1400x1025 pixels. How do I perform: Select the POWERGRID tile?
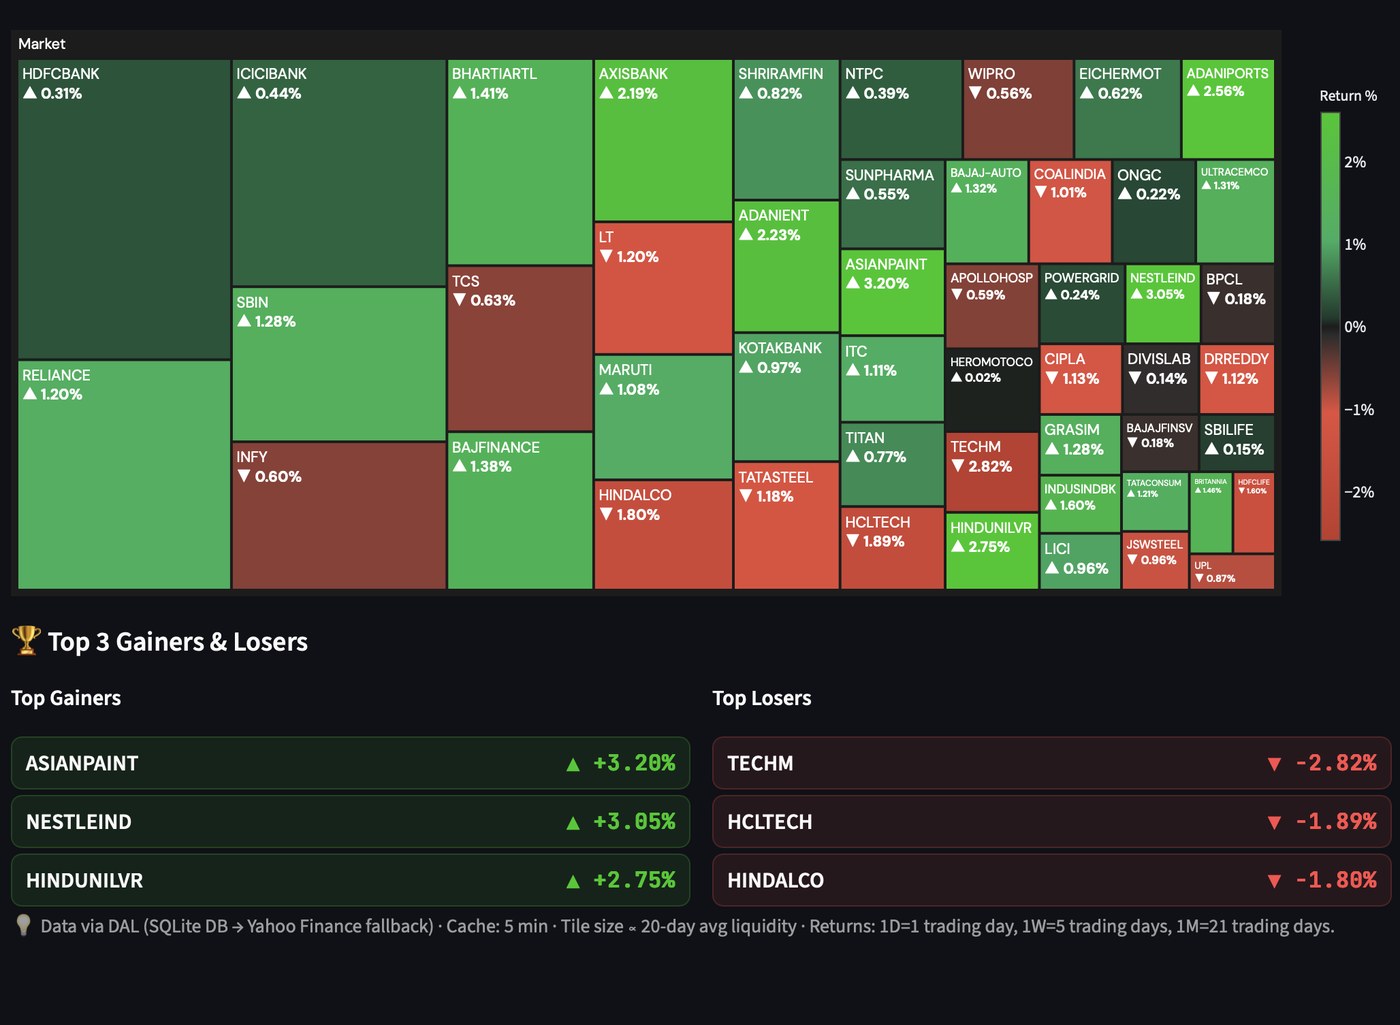tap(1081, 304)
